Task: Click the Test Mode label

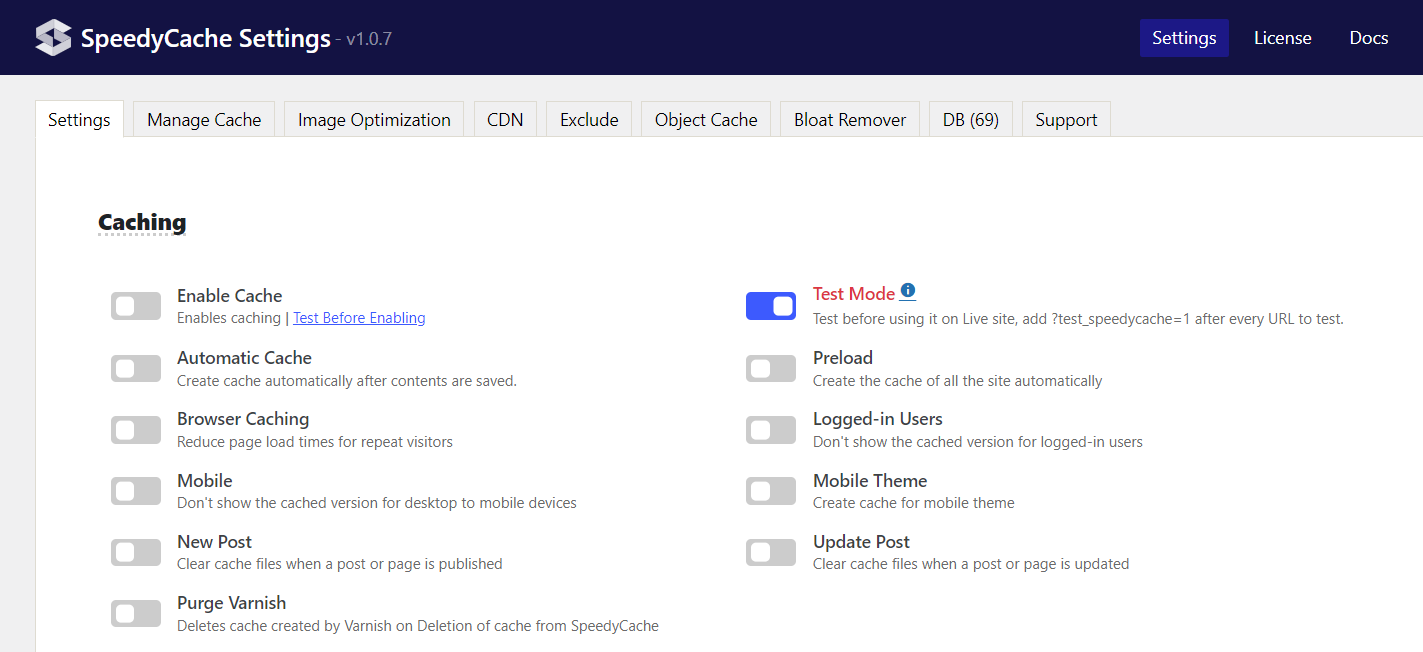Action: (x=854, y=294)
